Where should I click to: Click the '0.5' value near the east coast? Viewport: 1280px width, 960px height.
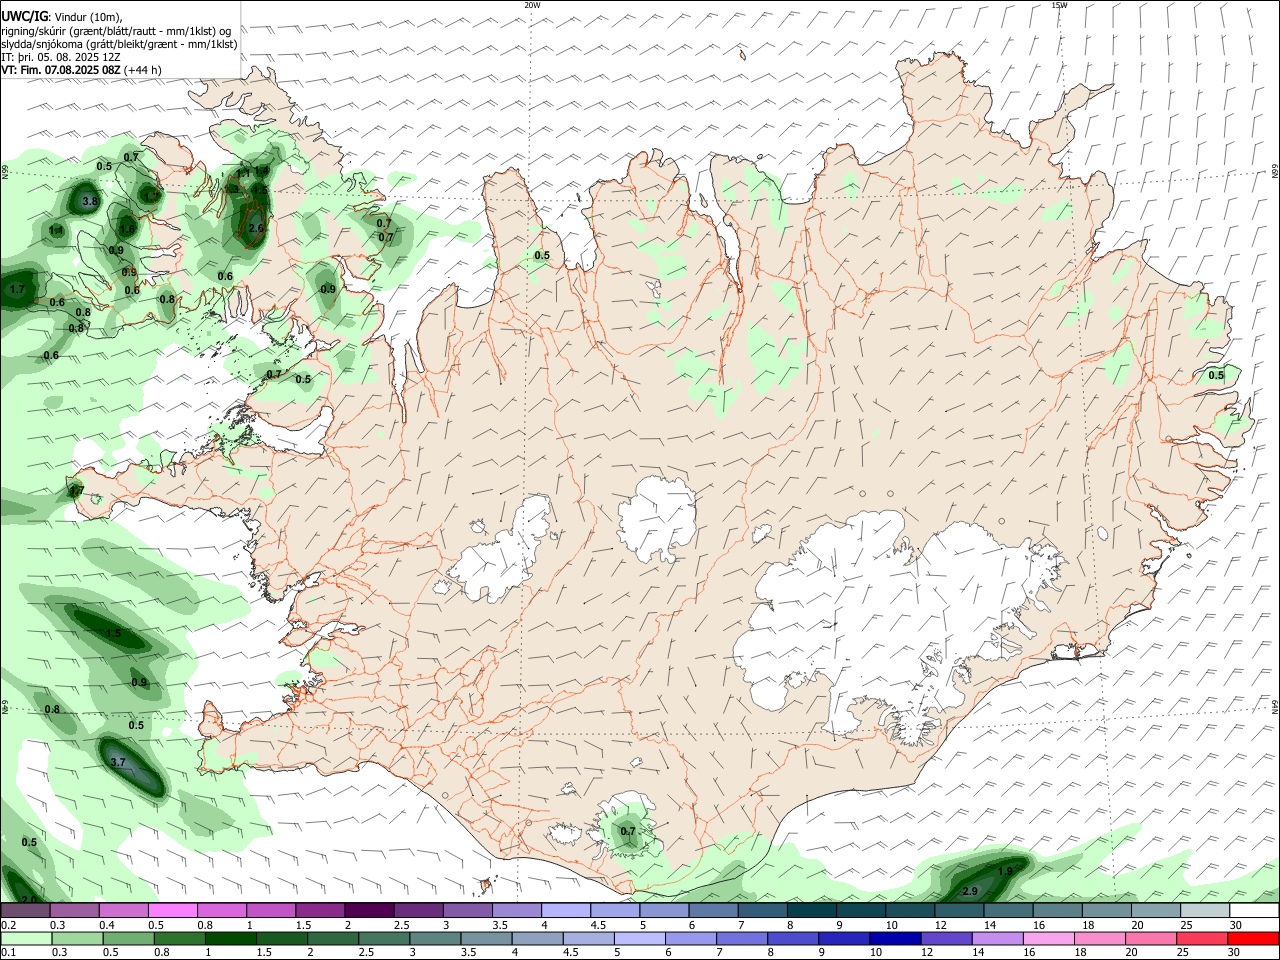point(1216,375)
